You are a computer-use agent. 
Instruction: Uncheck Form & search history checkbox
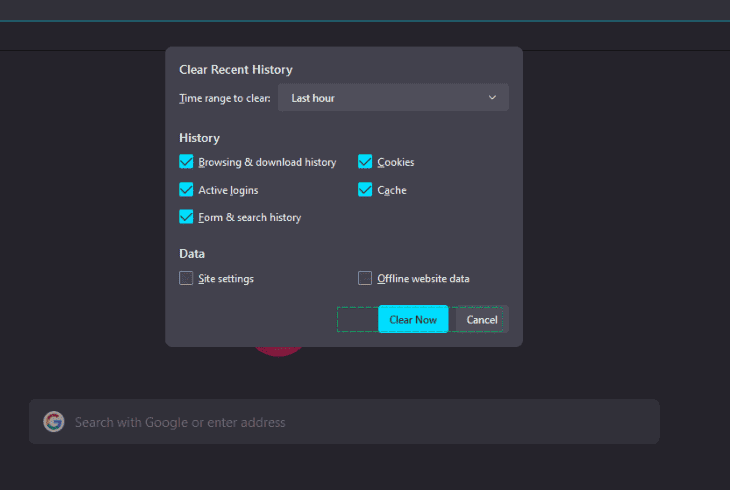click(186, 217)
